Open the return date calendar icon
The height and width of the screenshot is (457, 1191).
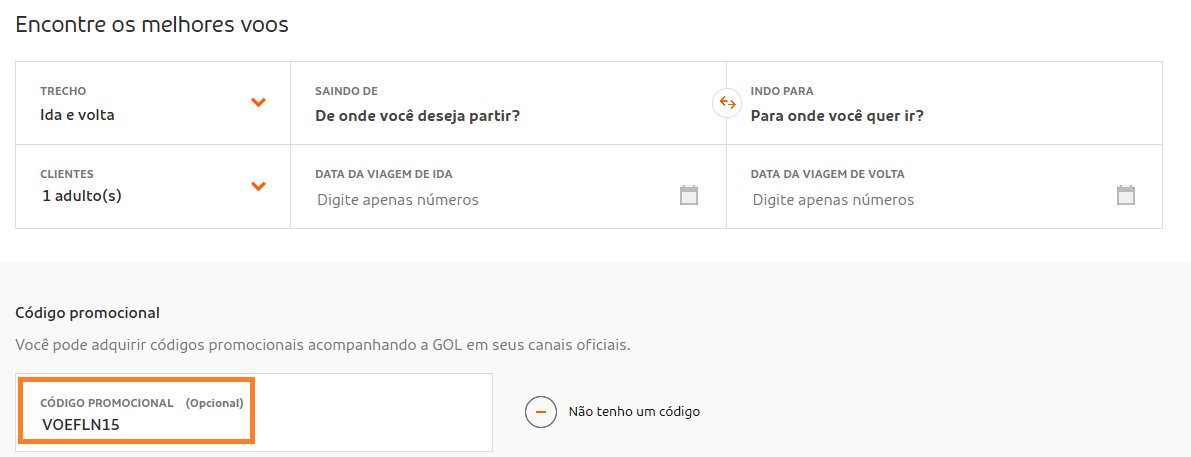(x=1126, y=195)
